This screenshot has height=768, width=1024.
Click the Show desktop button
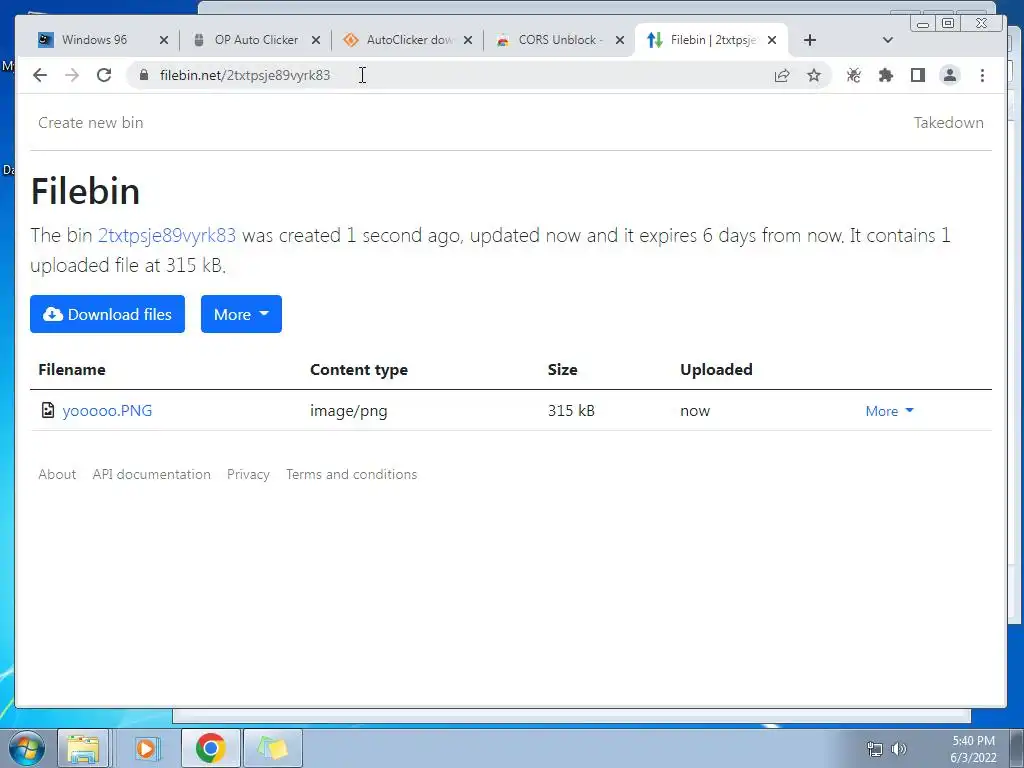click(1017, 748)
